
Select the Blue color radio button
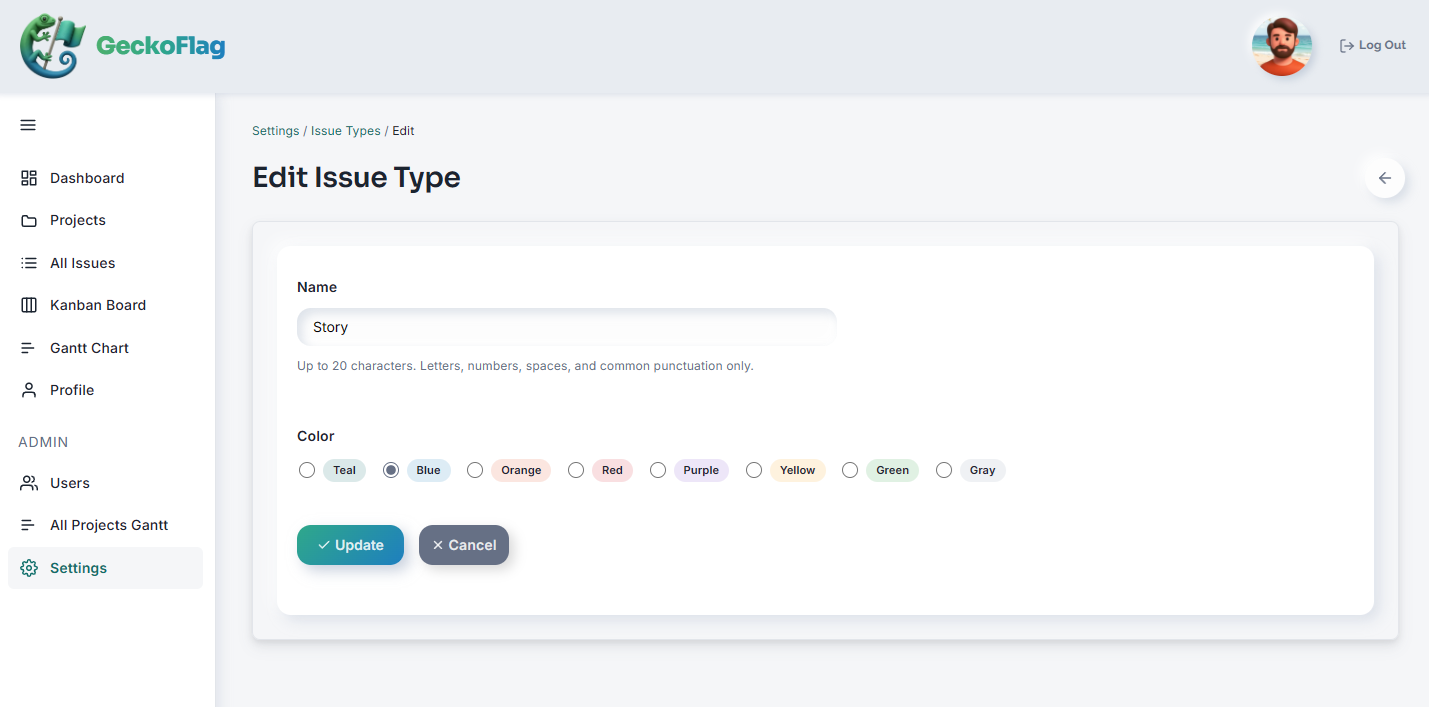click(391, 470)
